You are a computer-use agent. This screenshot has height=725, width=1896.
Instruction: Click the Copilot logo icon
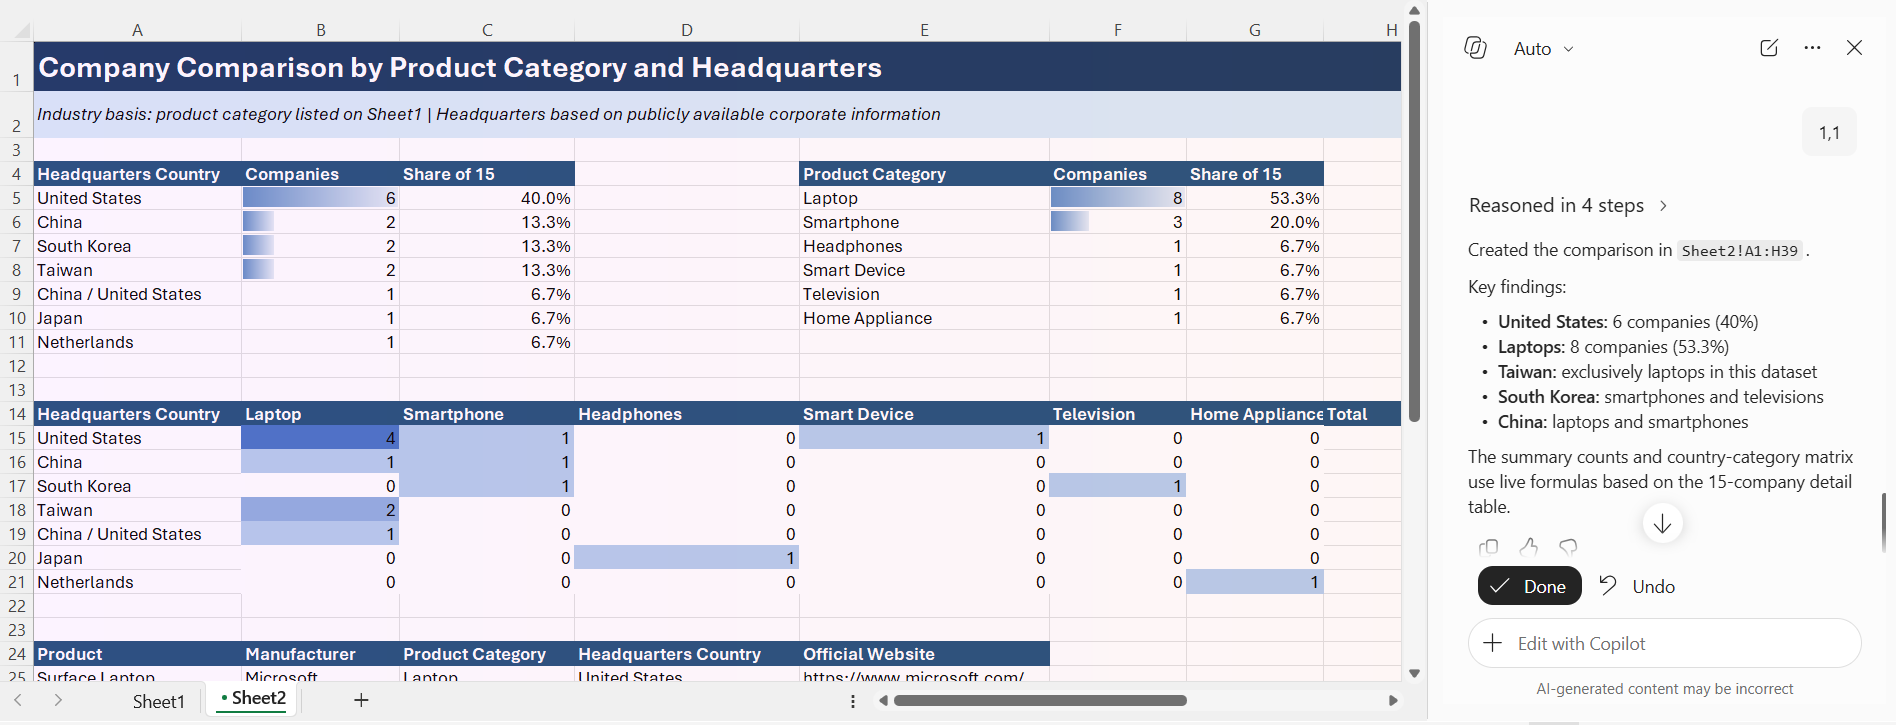click(x=1475, y=48)
